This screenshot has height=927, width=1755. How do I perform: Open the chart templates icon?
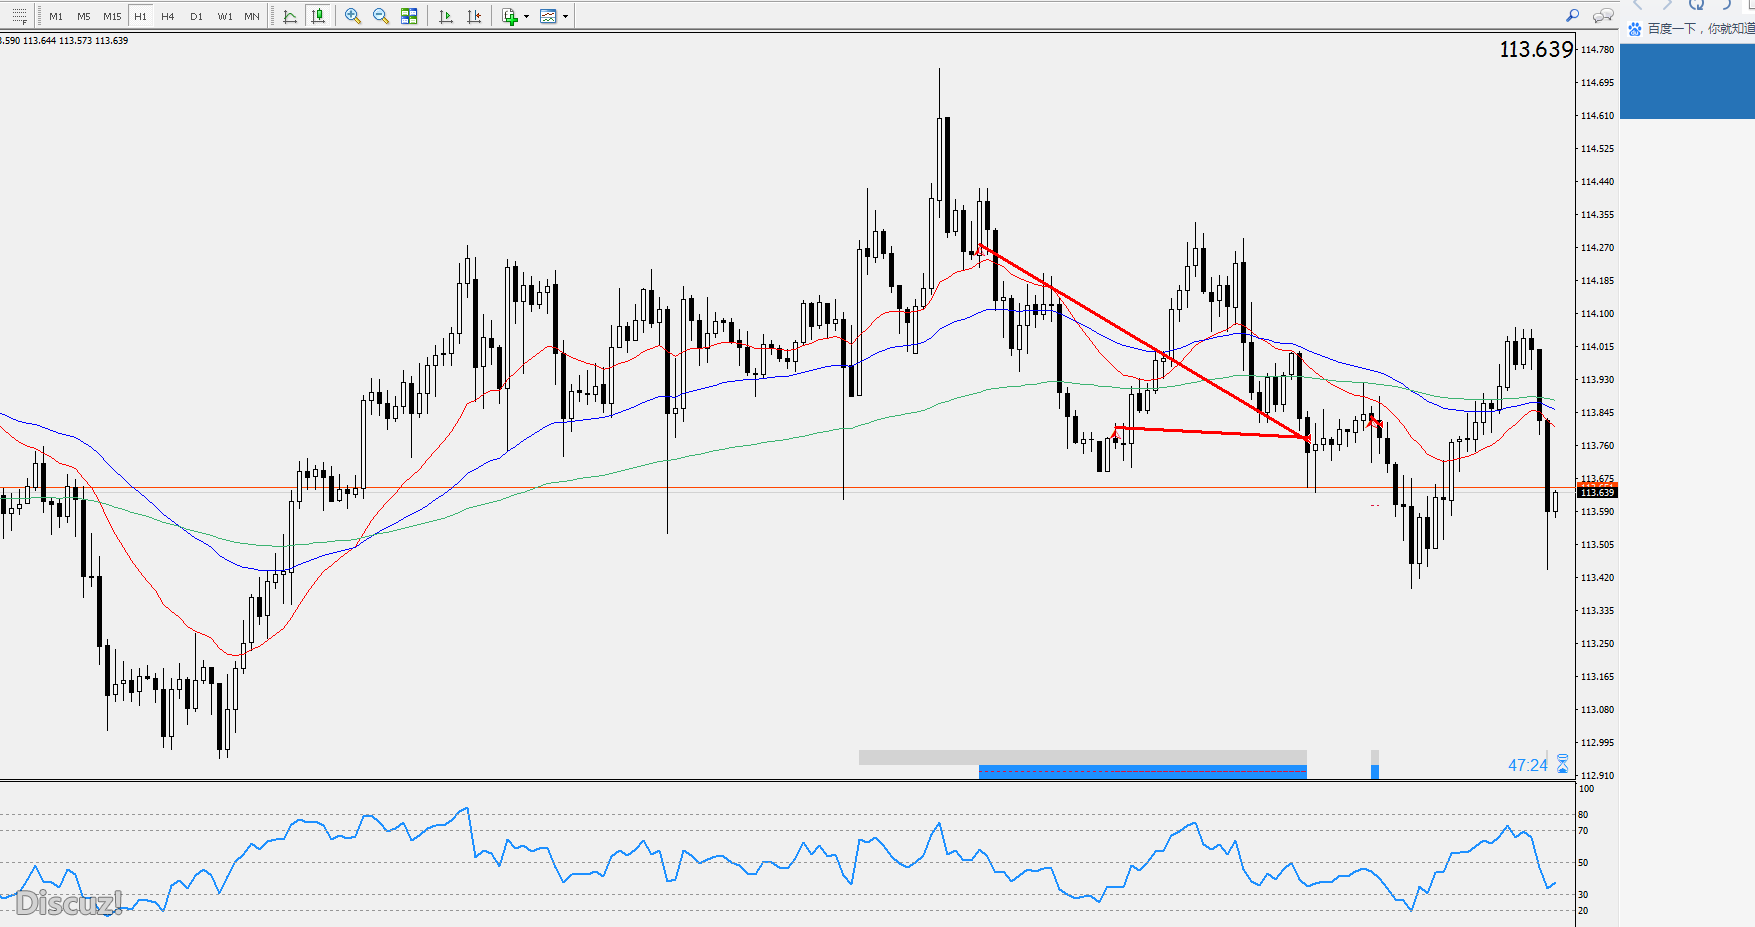click(x=548, y=16)
